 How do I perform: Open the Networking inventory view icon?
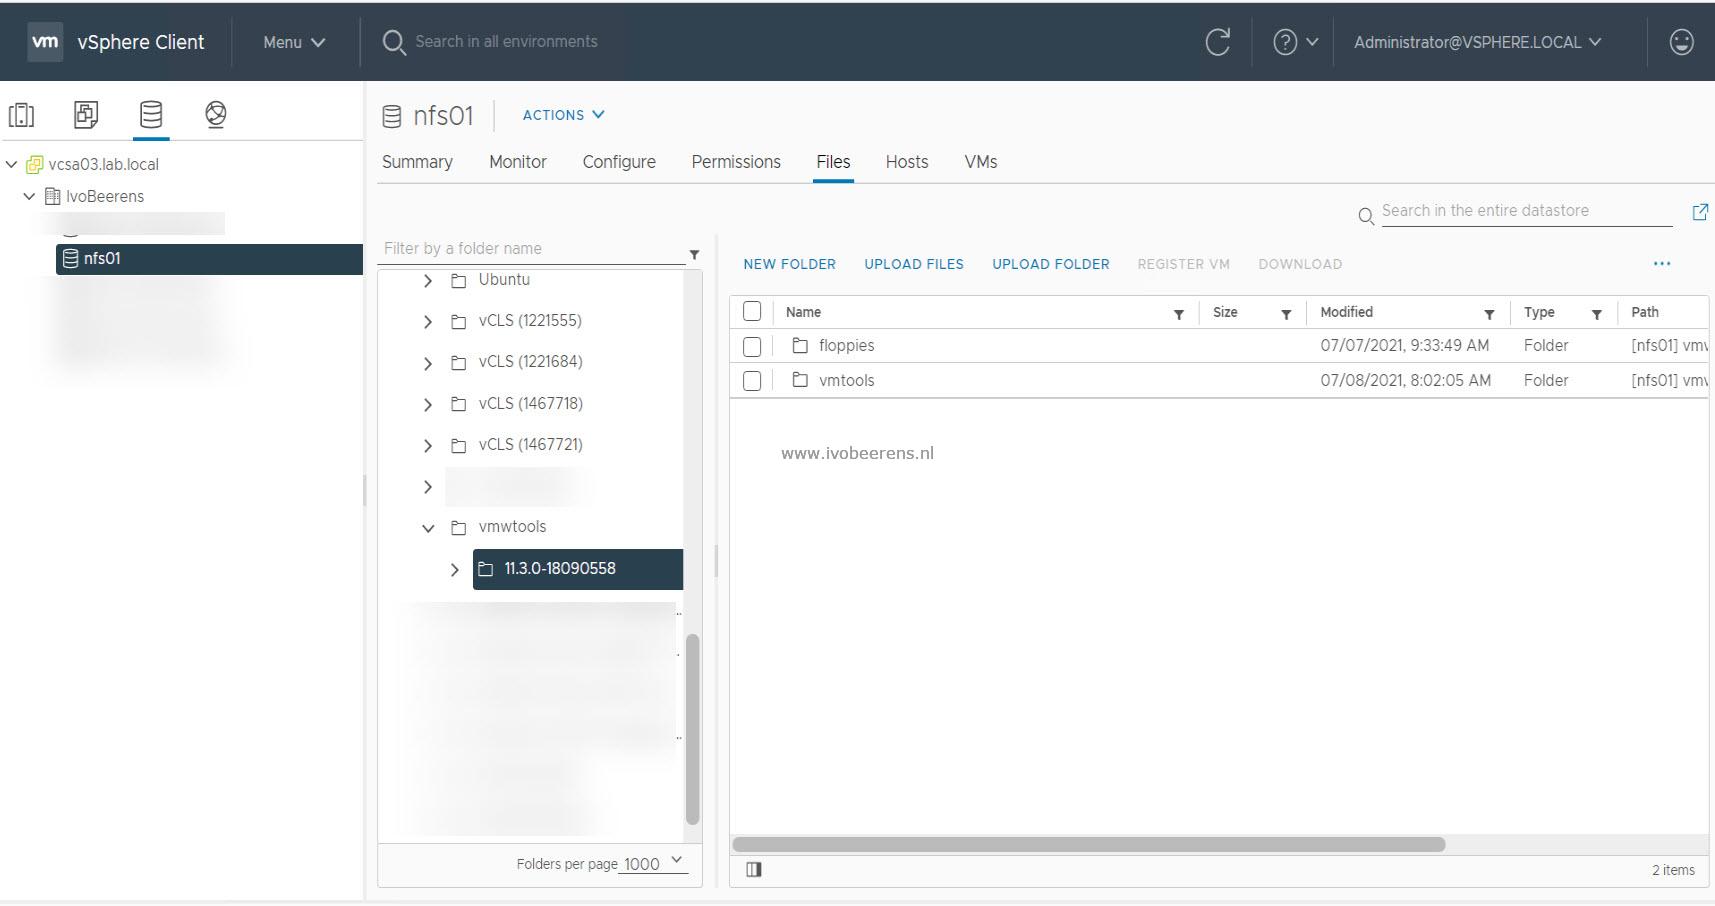215,115
